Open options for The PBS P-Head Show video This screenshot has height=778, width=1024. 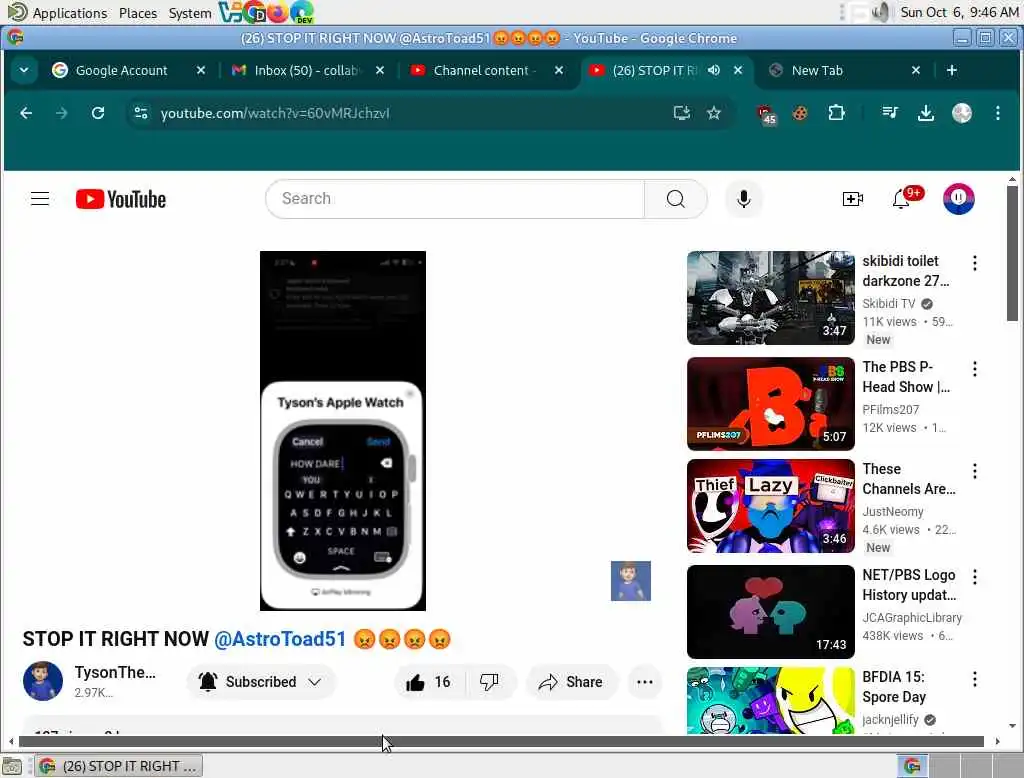(x=974, y=369)
